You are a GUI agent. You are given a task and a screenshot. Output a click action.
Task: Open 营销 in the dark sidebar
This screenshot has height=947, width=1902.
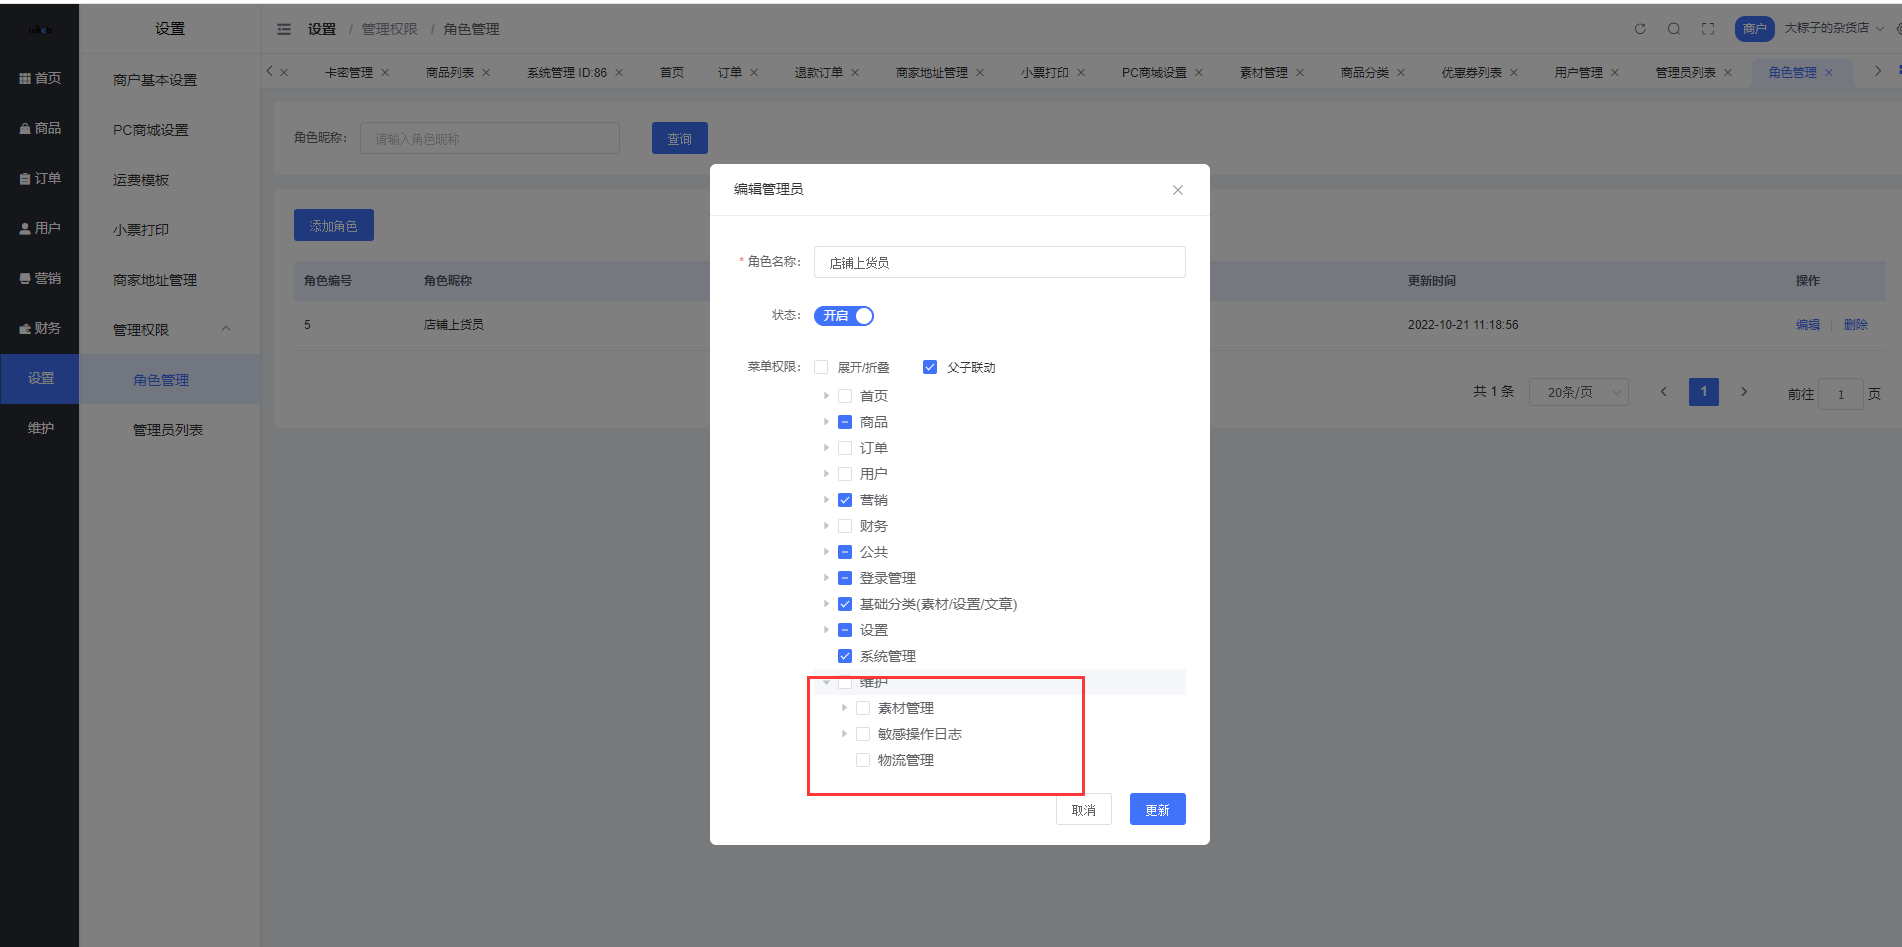tap(40, 278)
